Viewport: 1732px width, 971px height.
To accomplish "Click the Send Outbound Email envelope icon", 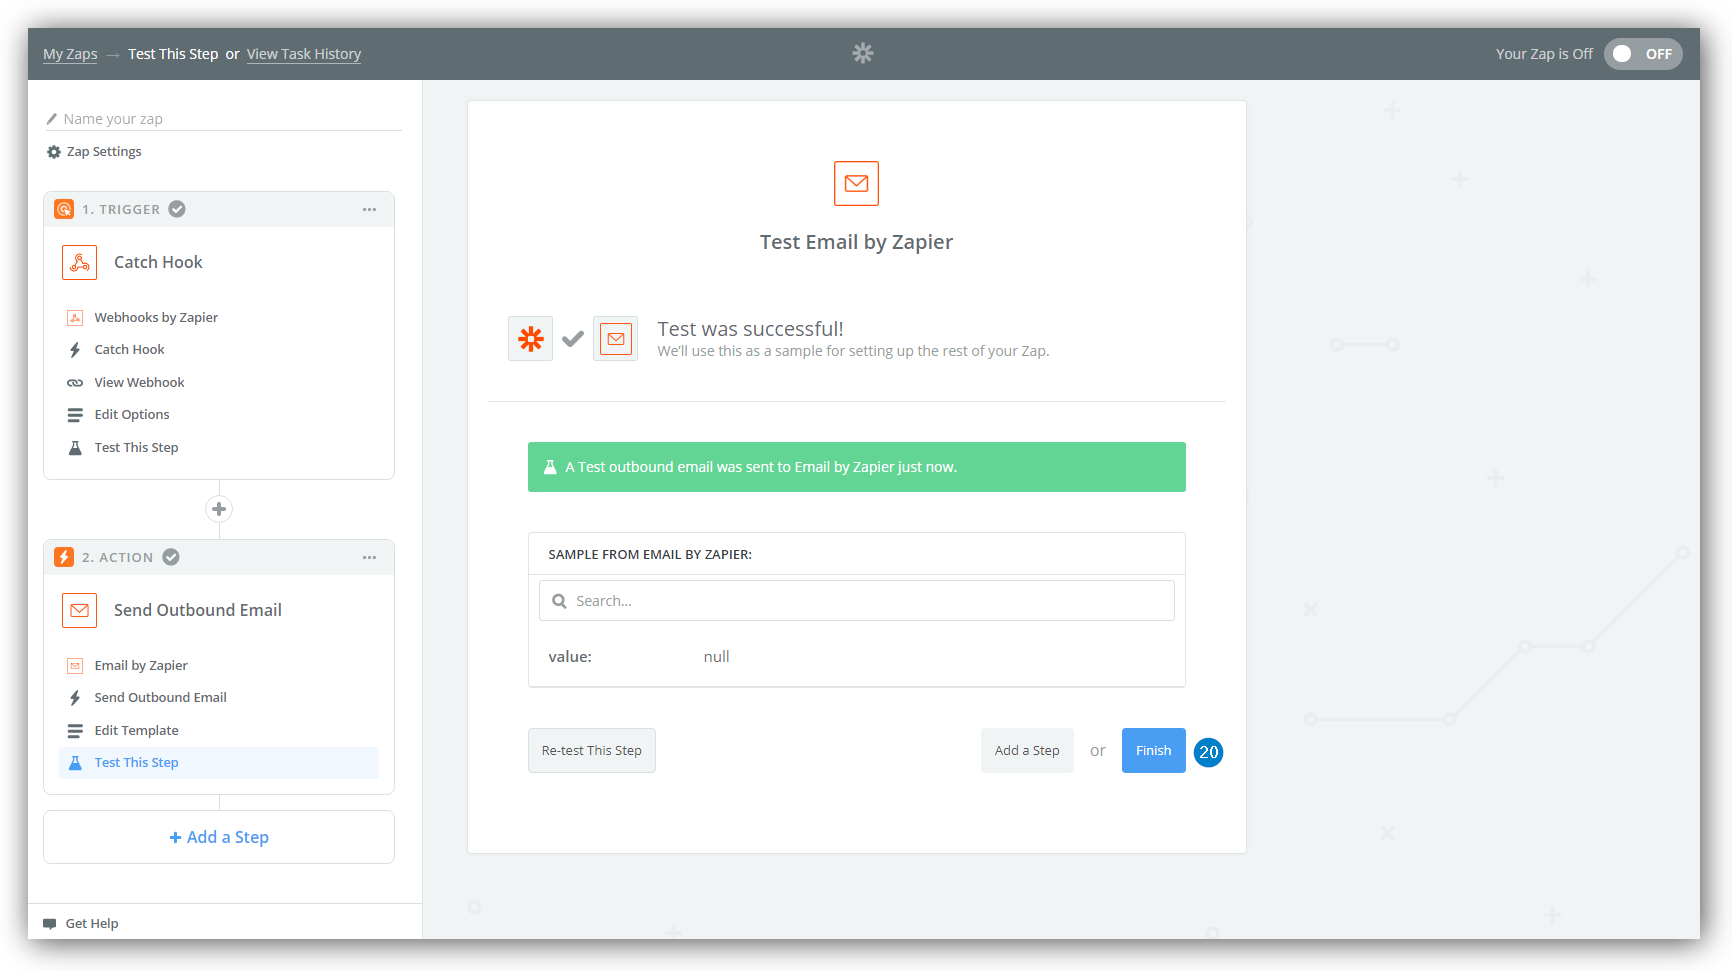I will click(x=80, y=610).
